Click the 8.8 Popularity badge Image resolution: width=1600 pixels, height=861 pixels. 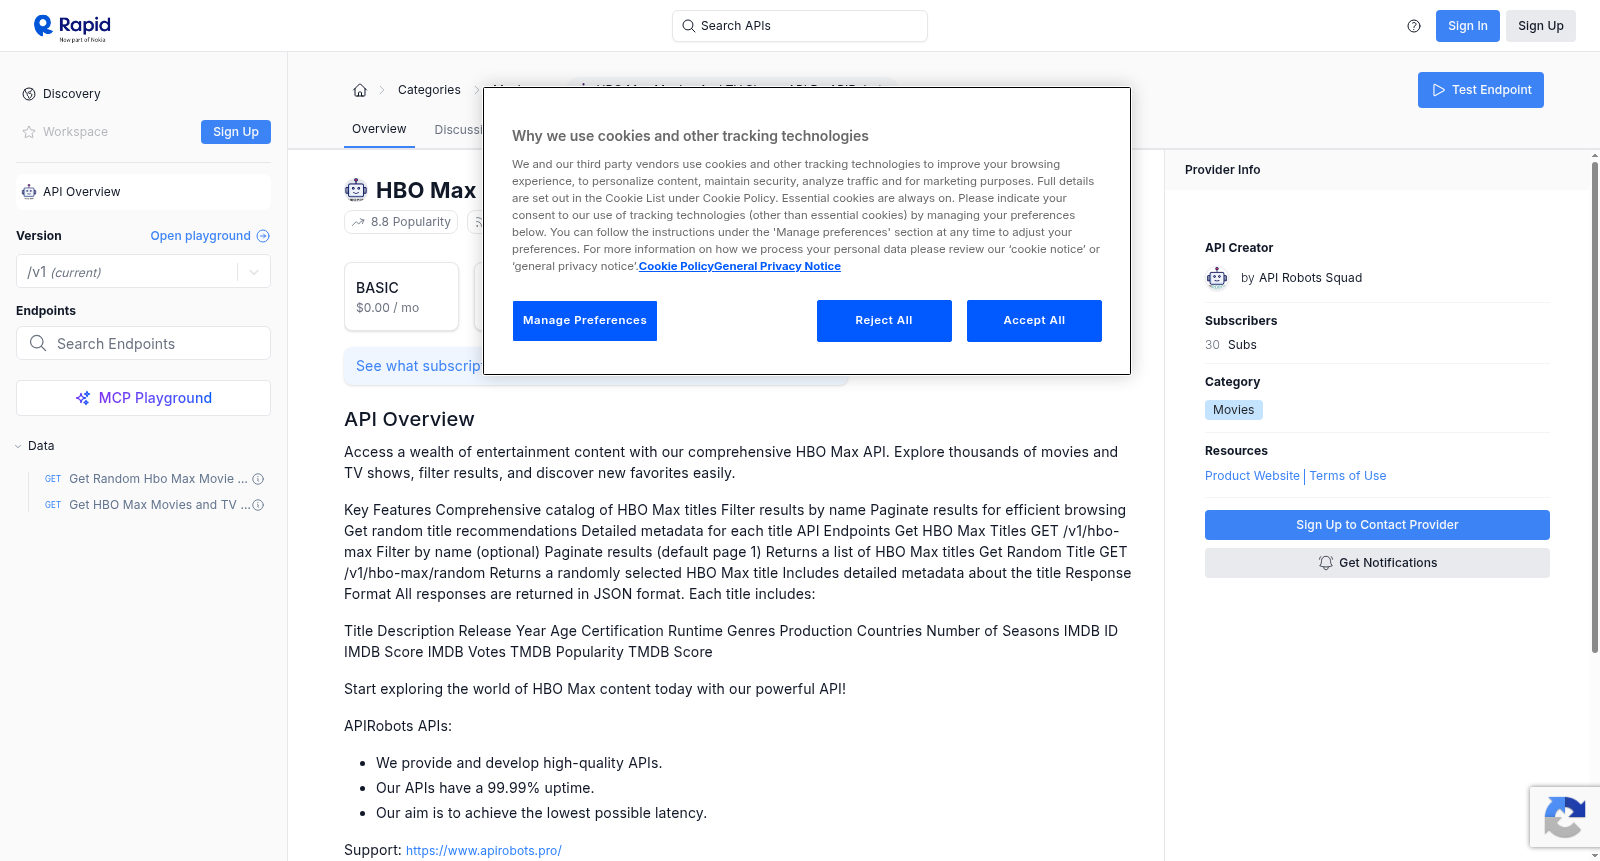pyautogui.click(x=401, y=222)
